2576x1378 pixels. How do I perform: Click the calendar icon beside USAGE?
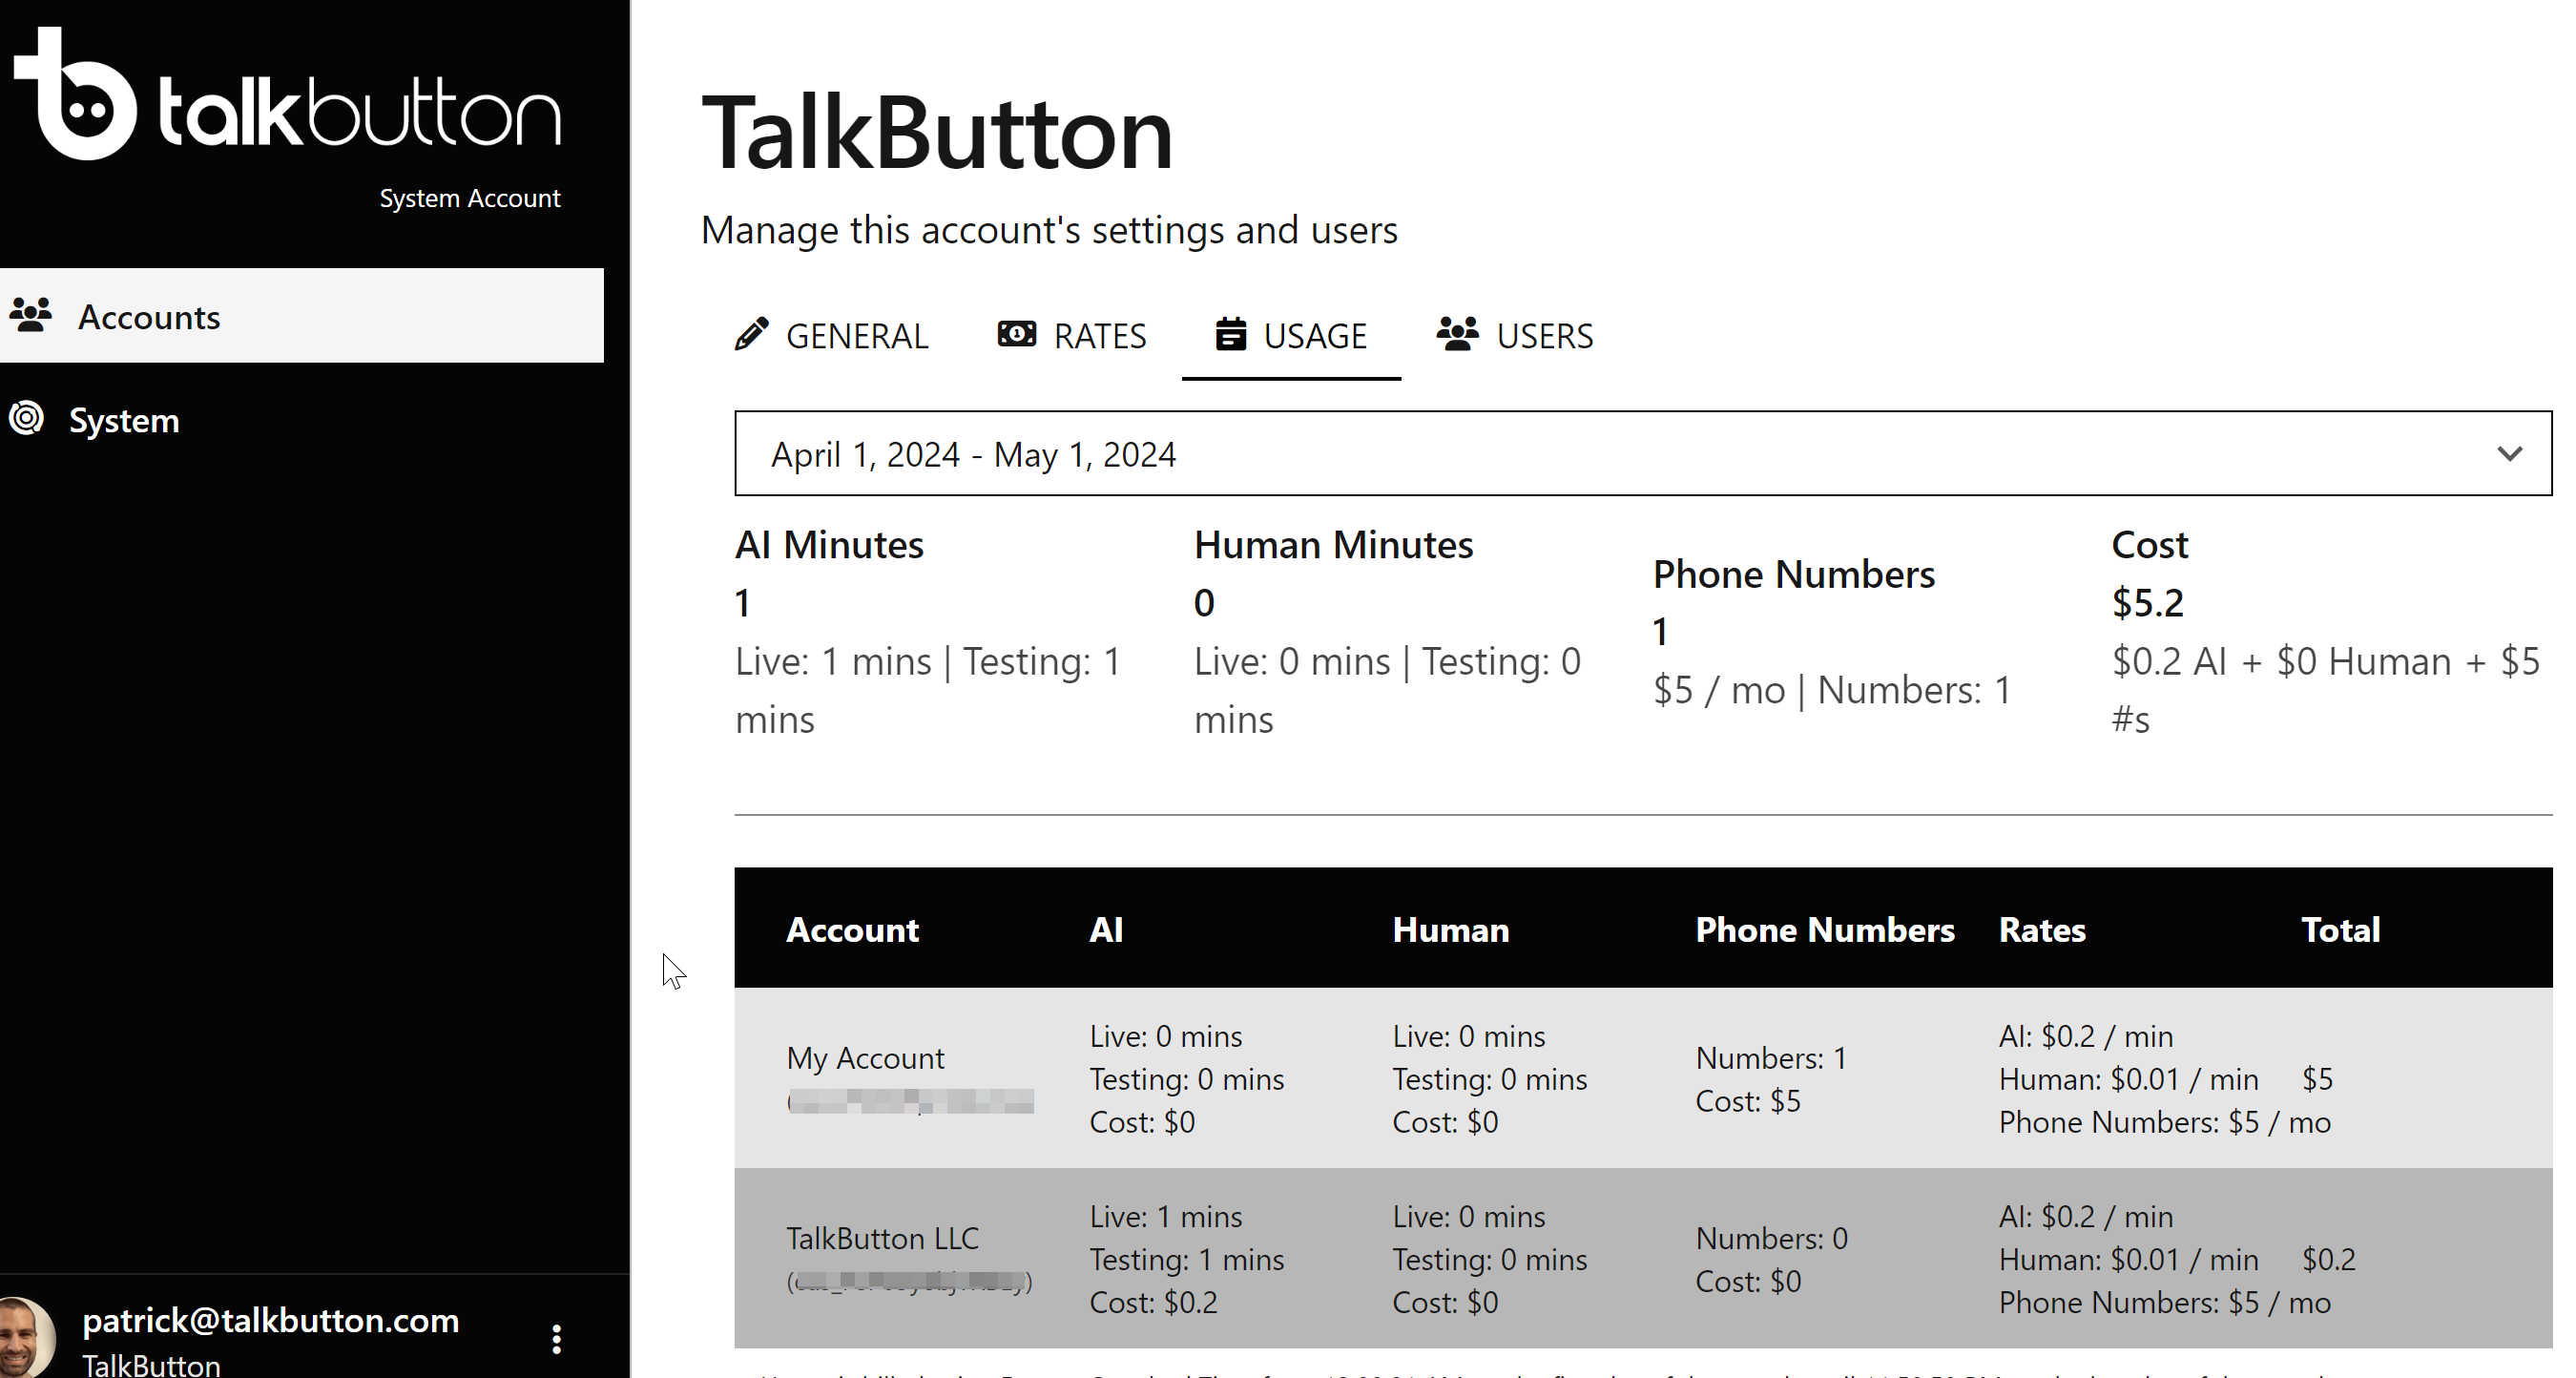pyautogui.click(x=1230, y=334)
